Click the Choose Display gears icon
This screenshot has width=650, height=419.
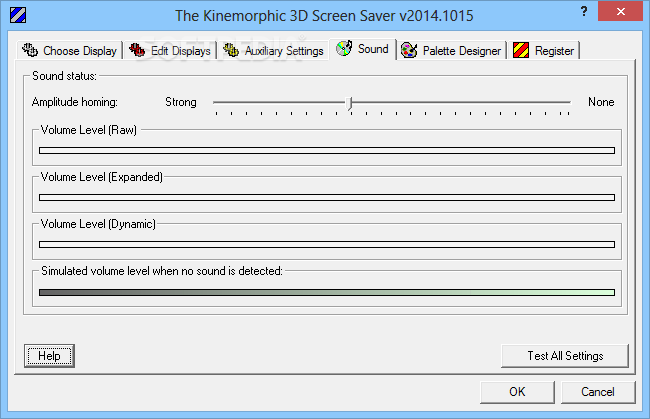pyautogui.click(x=30, y=50)
